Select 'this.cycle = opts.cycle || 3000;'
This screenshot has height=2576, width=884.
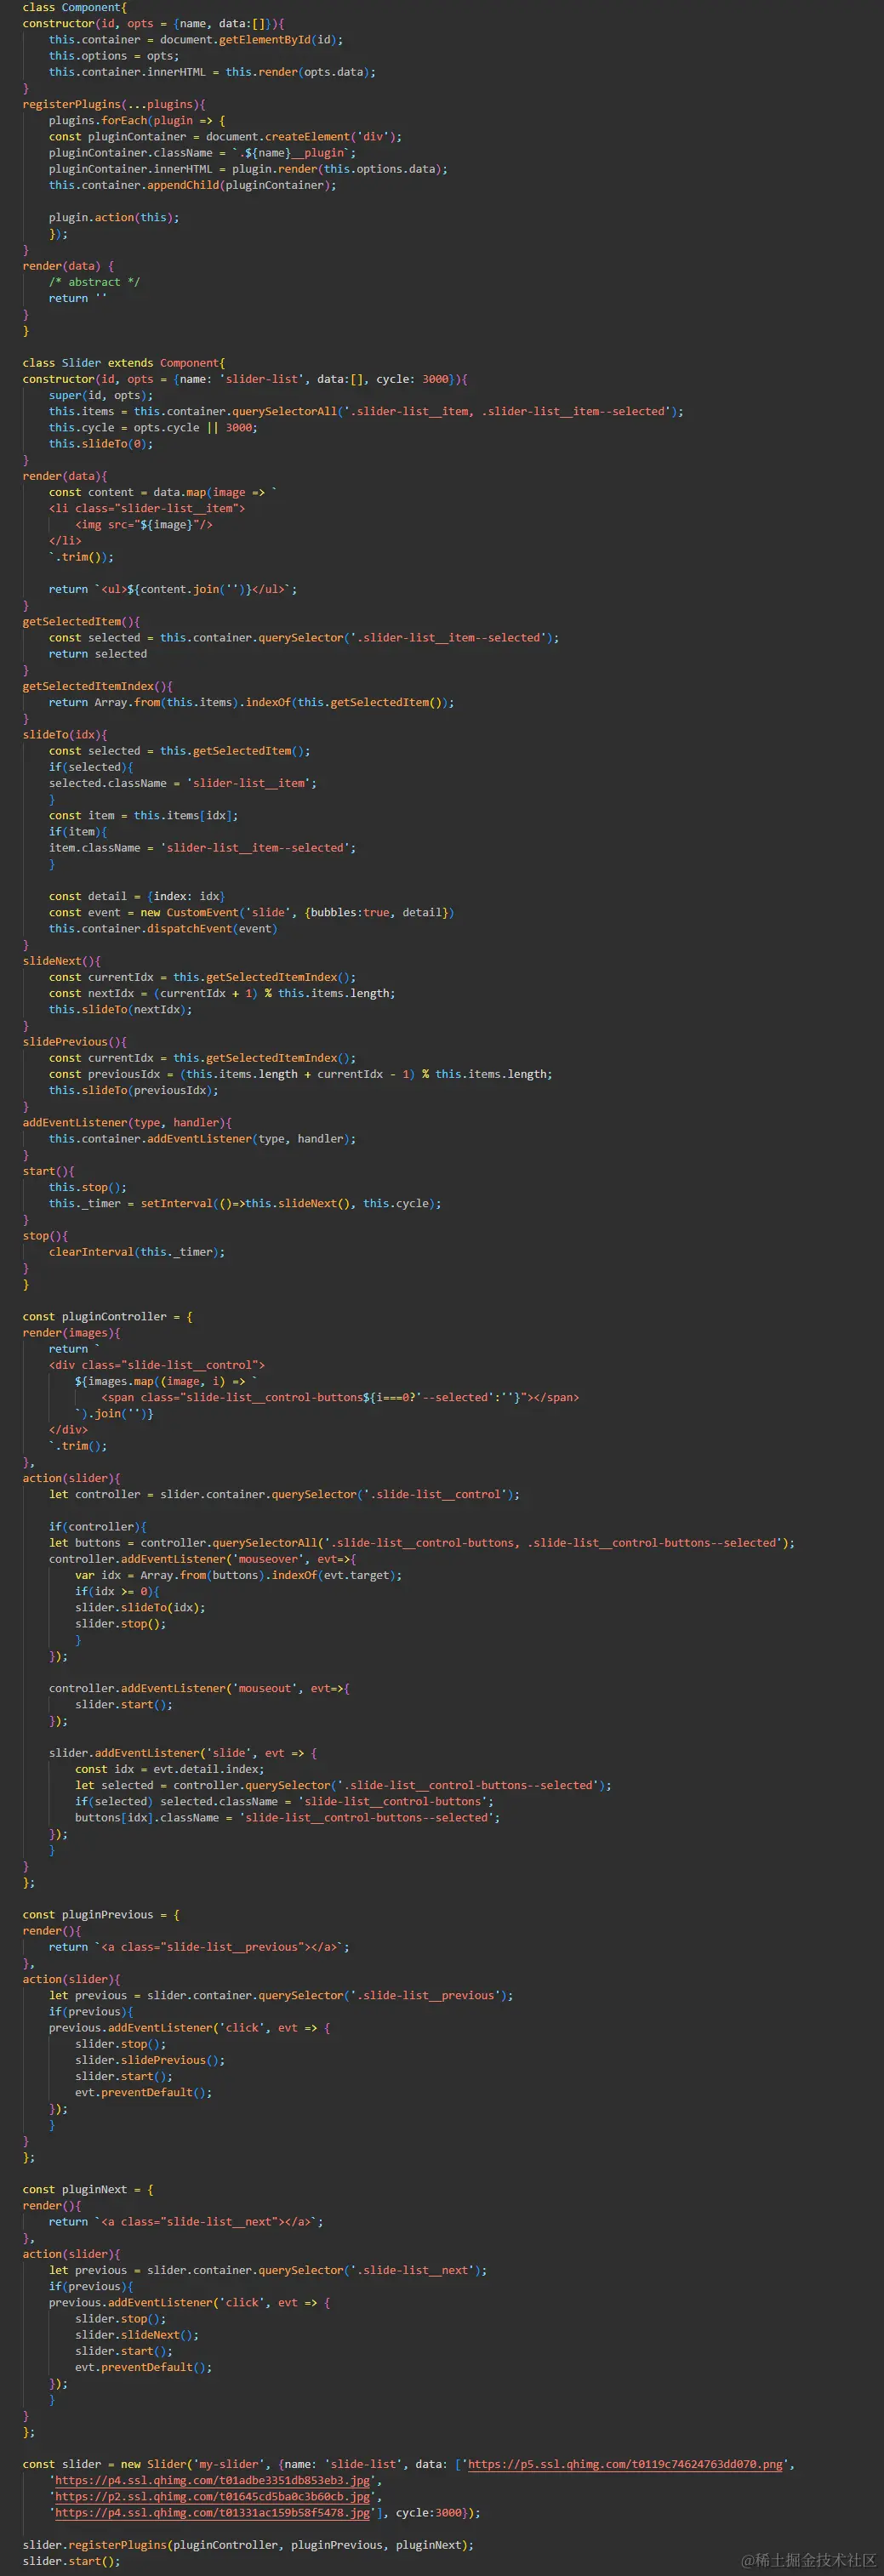point(153,427)
